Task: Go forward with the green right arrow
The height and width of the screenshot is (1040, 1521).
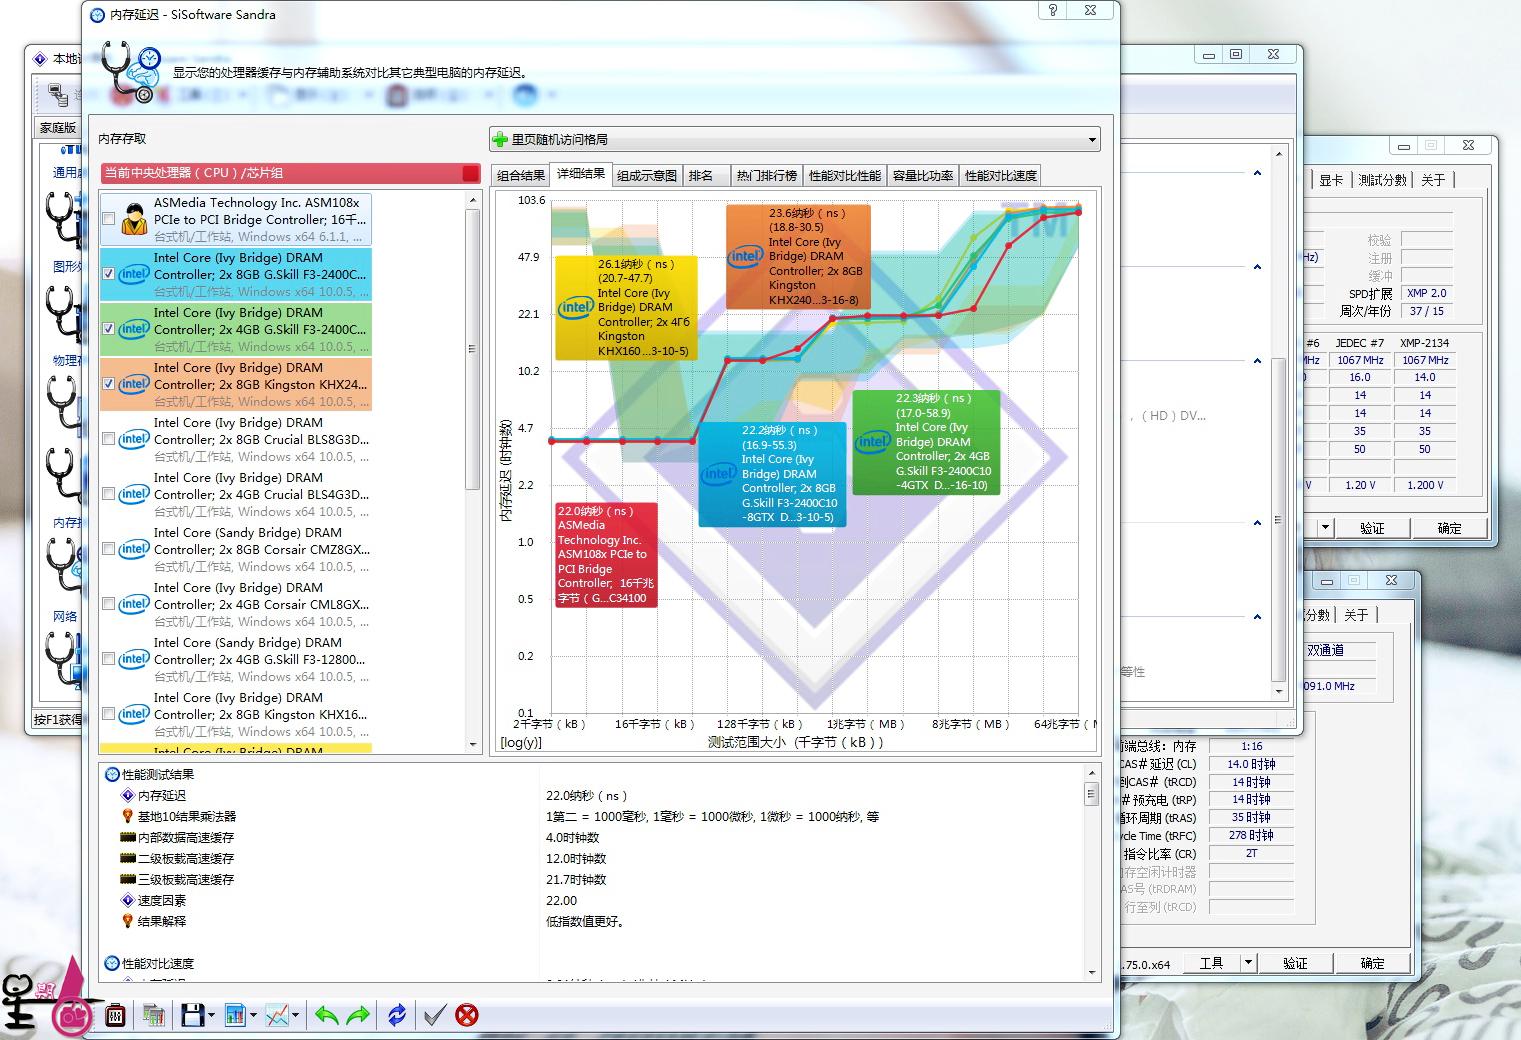Action: (x=357, y=1015)
